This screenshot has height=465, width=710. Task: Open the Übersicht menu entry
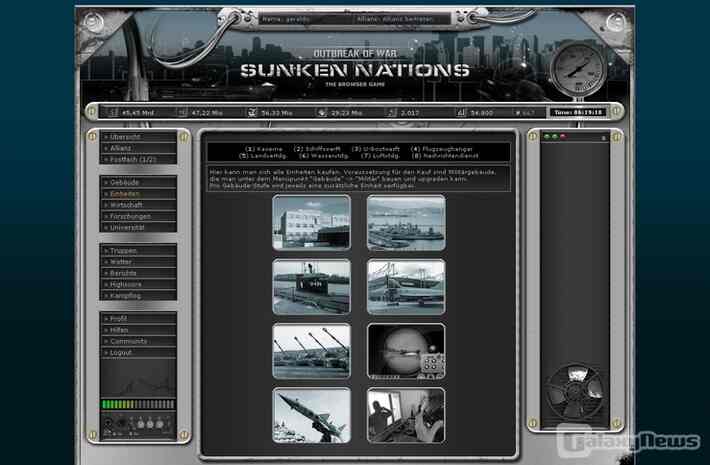(138, 137)
